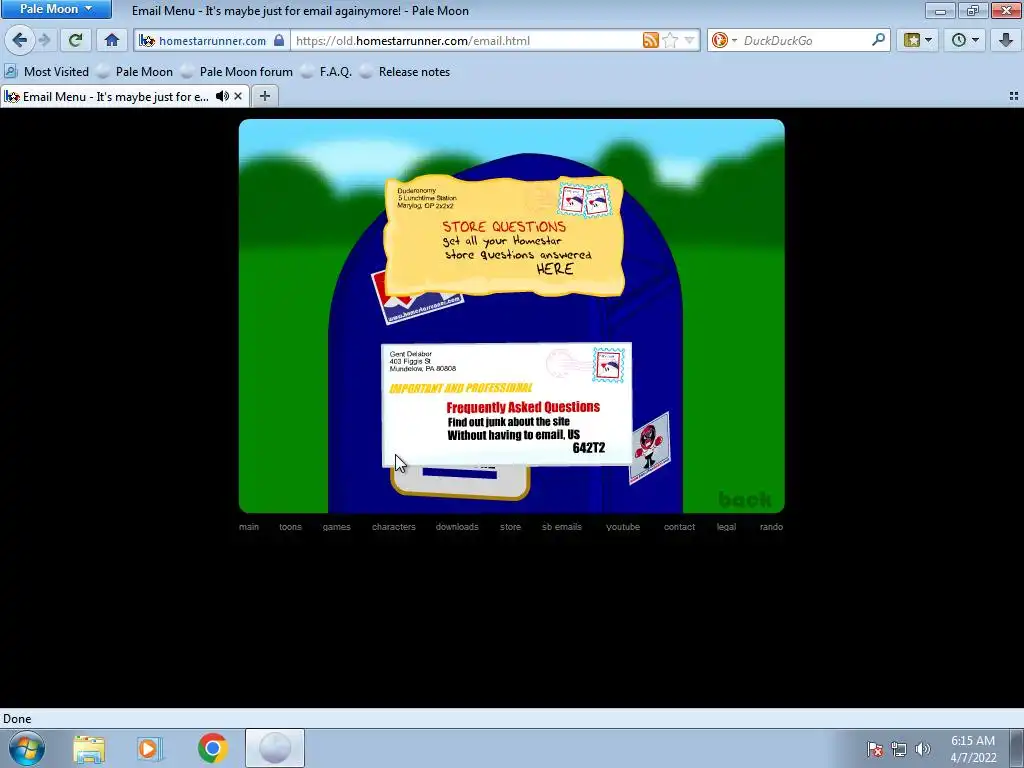Open the DuckDuckGo search engine selector
The image size is (1024, 768).
pos(724,40)
